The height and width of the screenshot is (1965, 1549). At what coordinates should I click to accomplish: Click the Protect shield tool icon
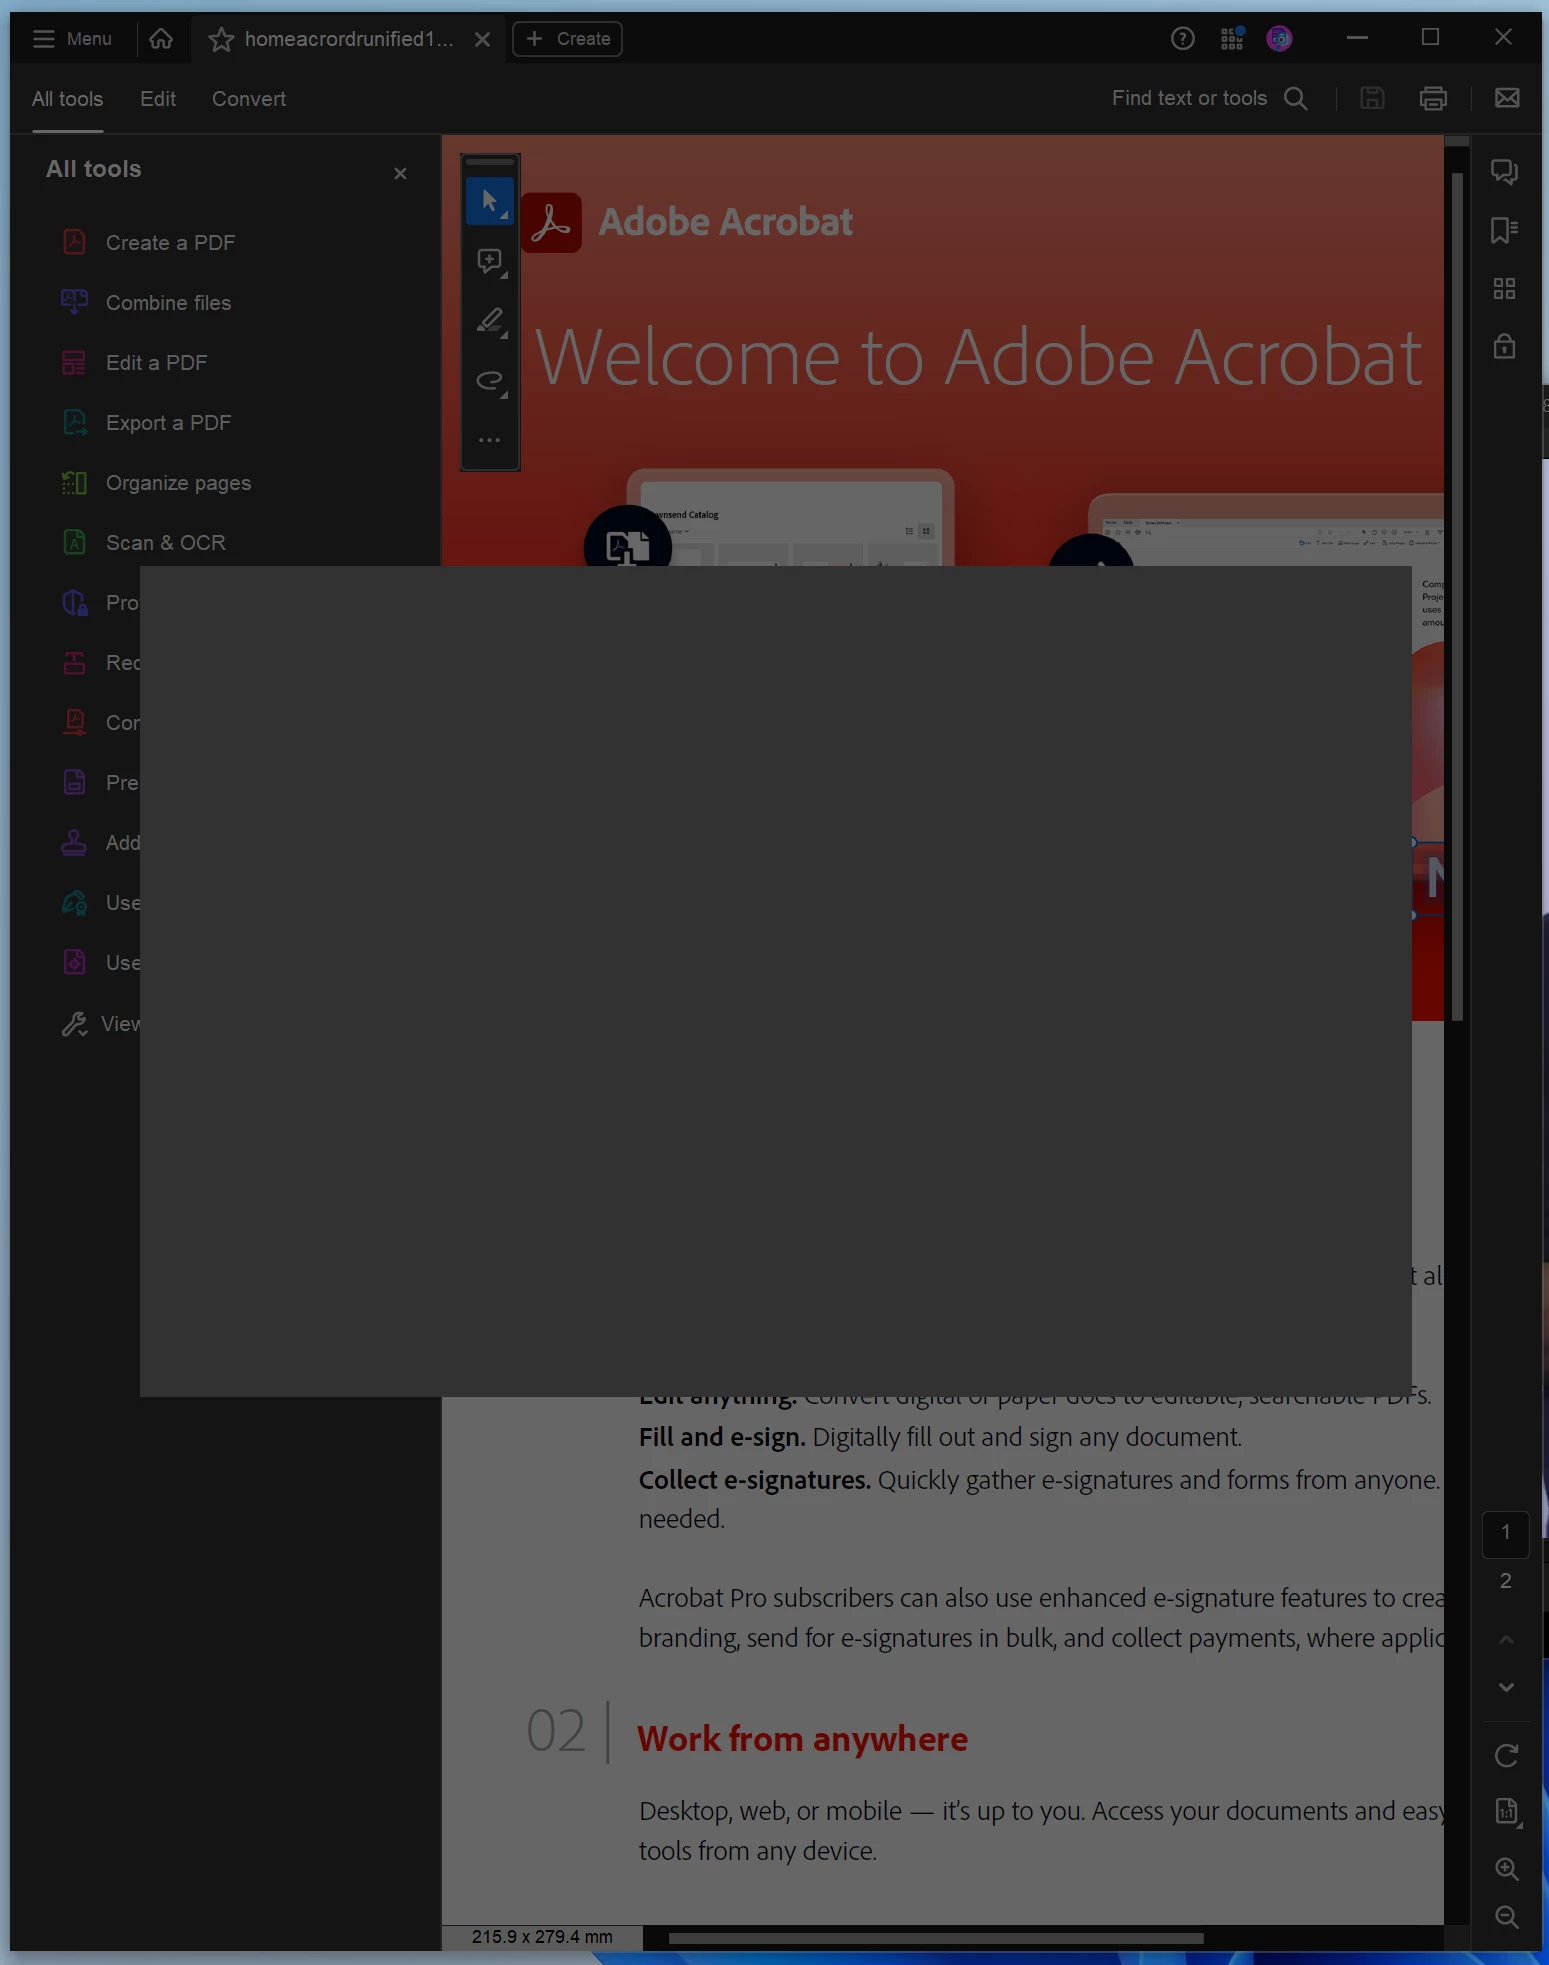pyautogui.click(x=75, y=603)
